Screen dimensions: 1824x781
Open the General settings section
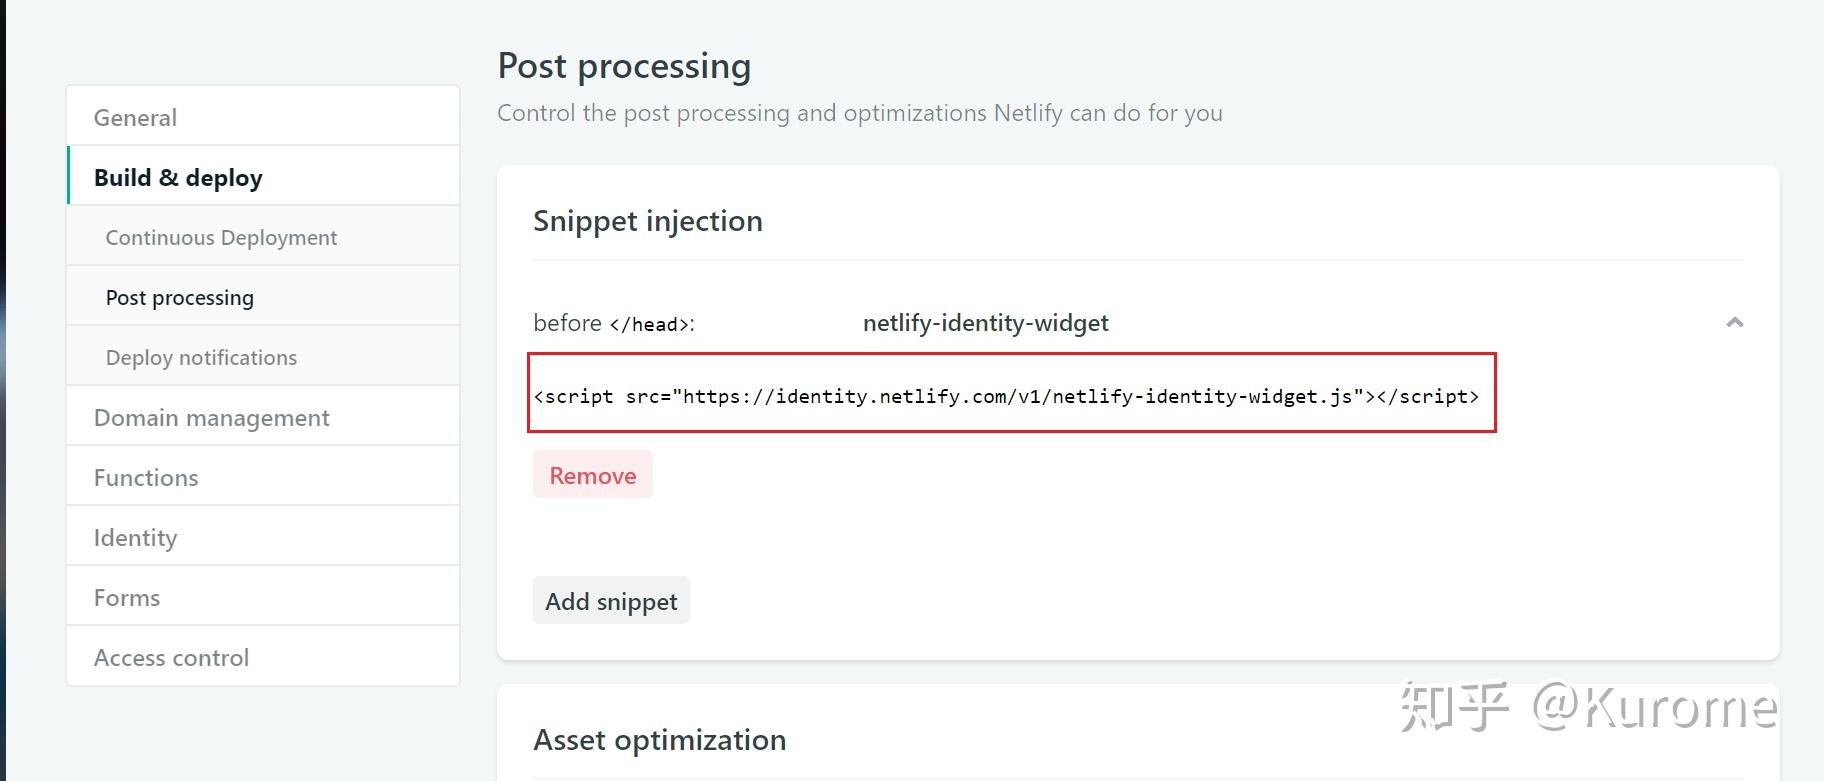pyautogui.click(x=263, y=116)
